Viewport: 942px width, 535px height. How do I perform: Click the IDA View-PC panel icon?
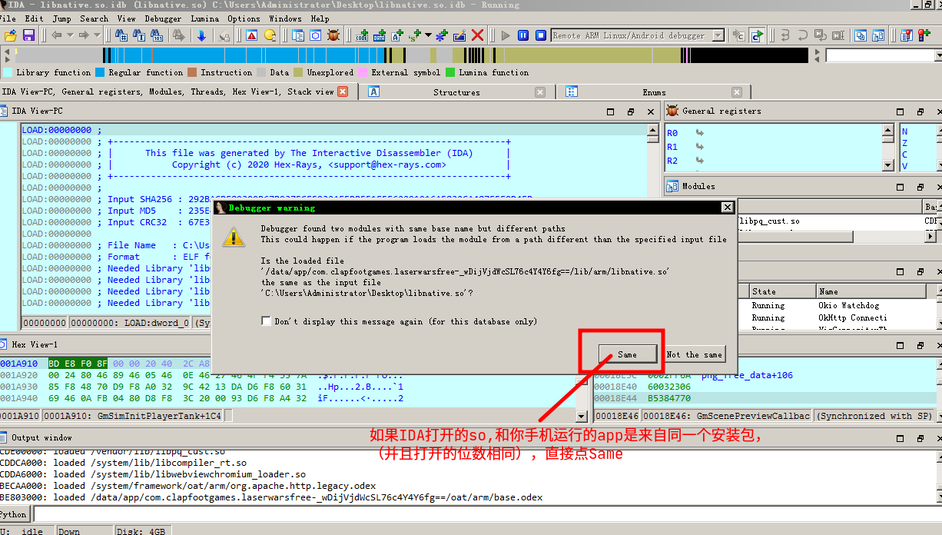click(4, 111)
